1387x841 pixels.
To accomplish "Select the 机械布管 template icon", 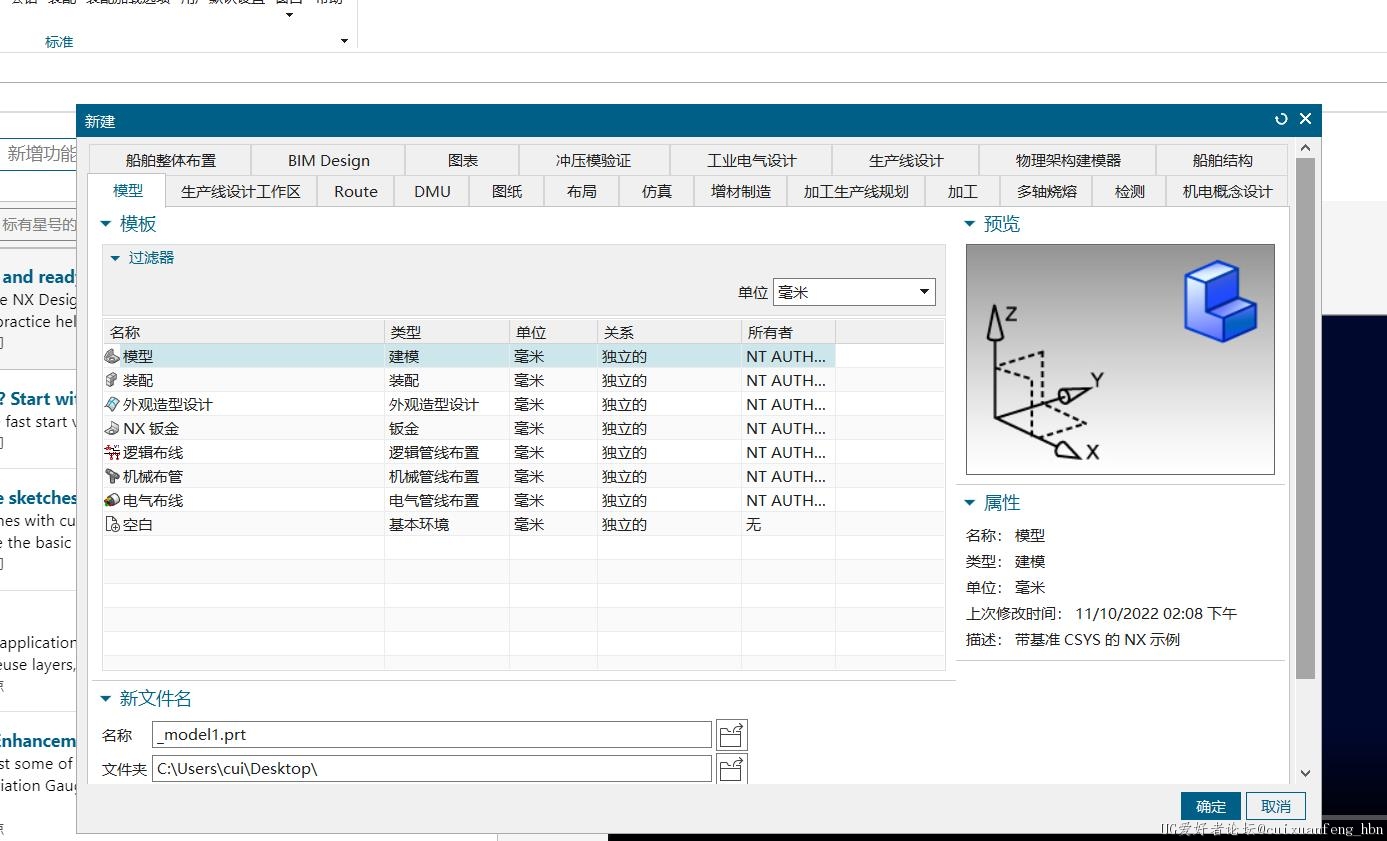I will pyautogui.click(x=112, y=476).
